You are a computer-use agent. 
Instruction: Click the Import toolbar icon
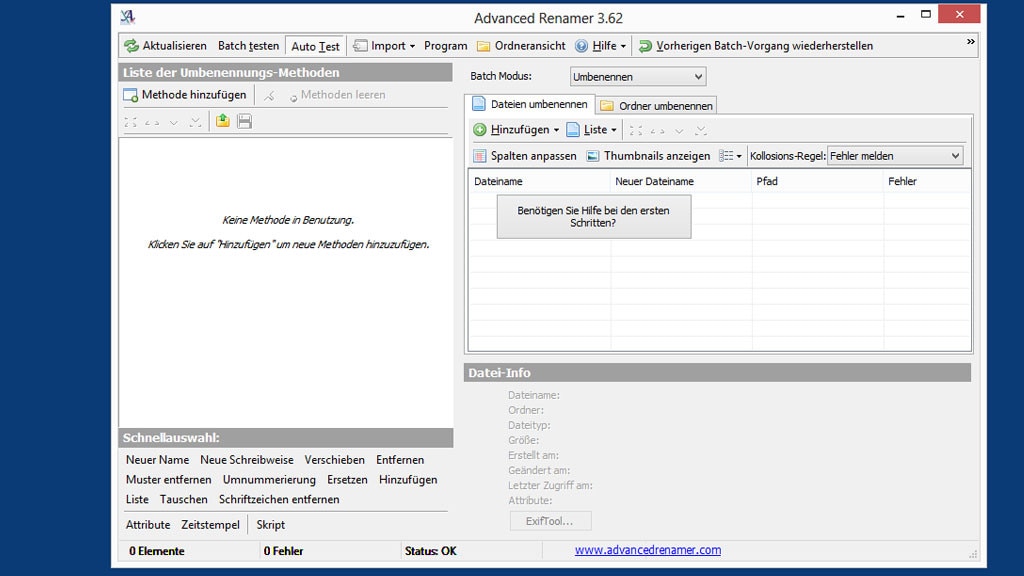360,46
